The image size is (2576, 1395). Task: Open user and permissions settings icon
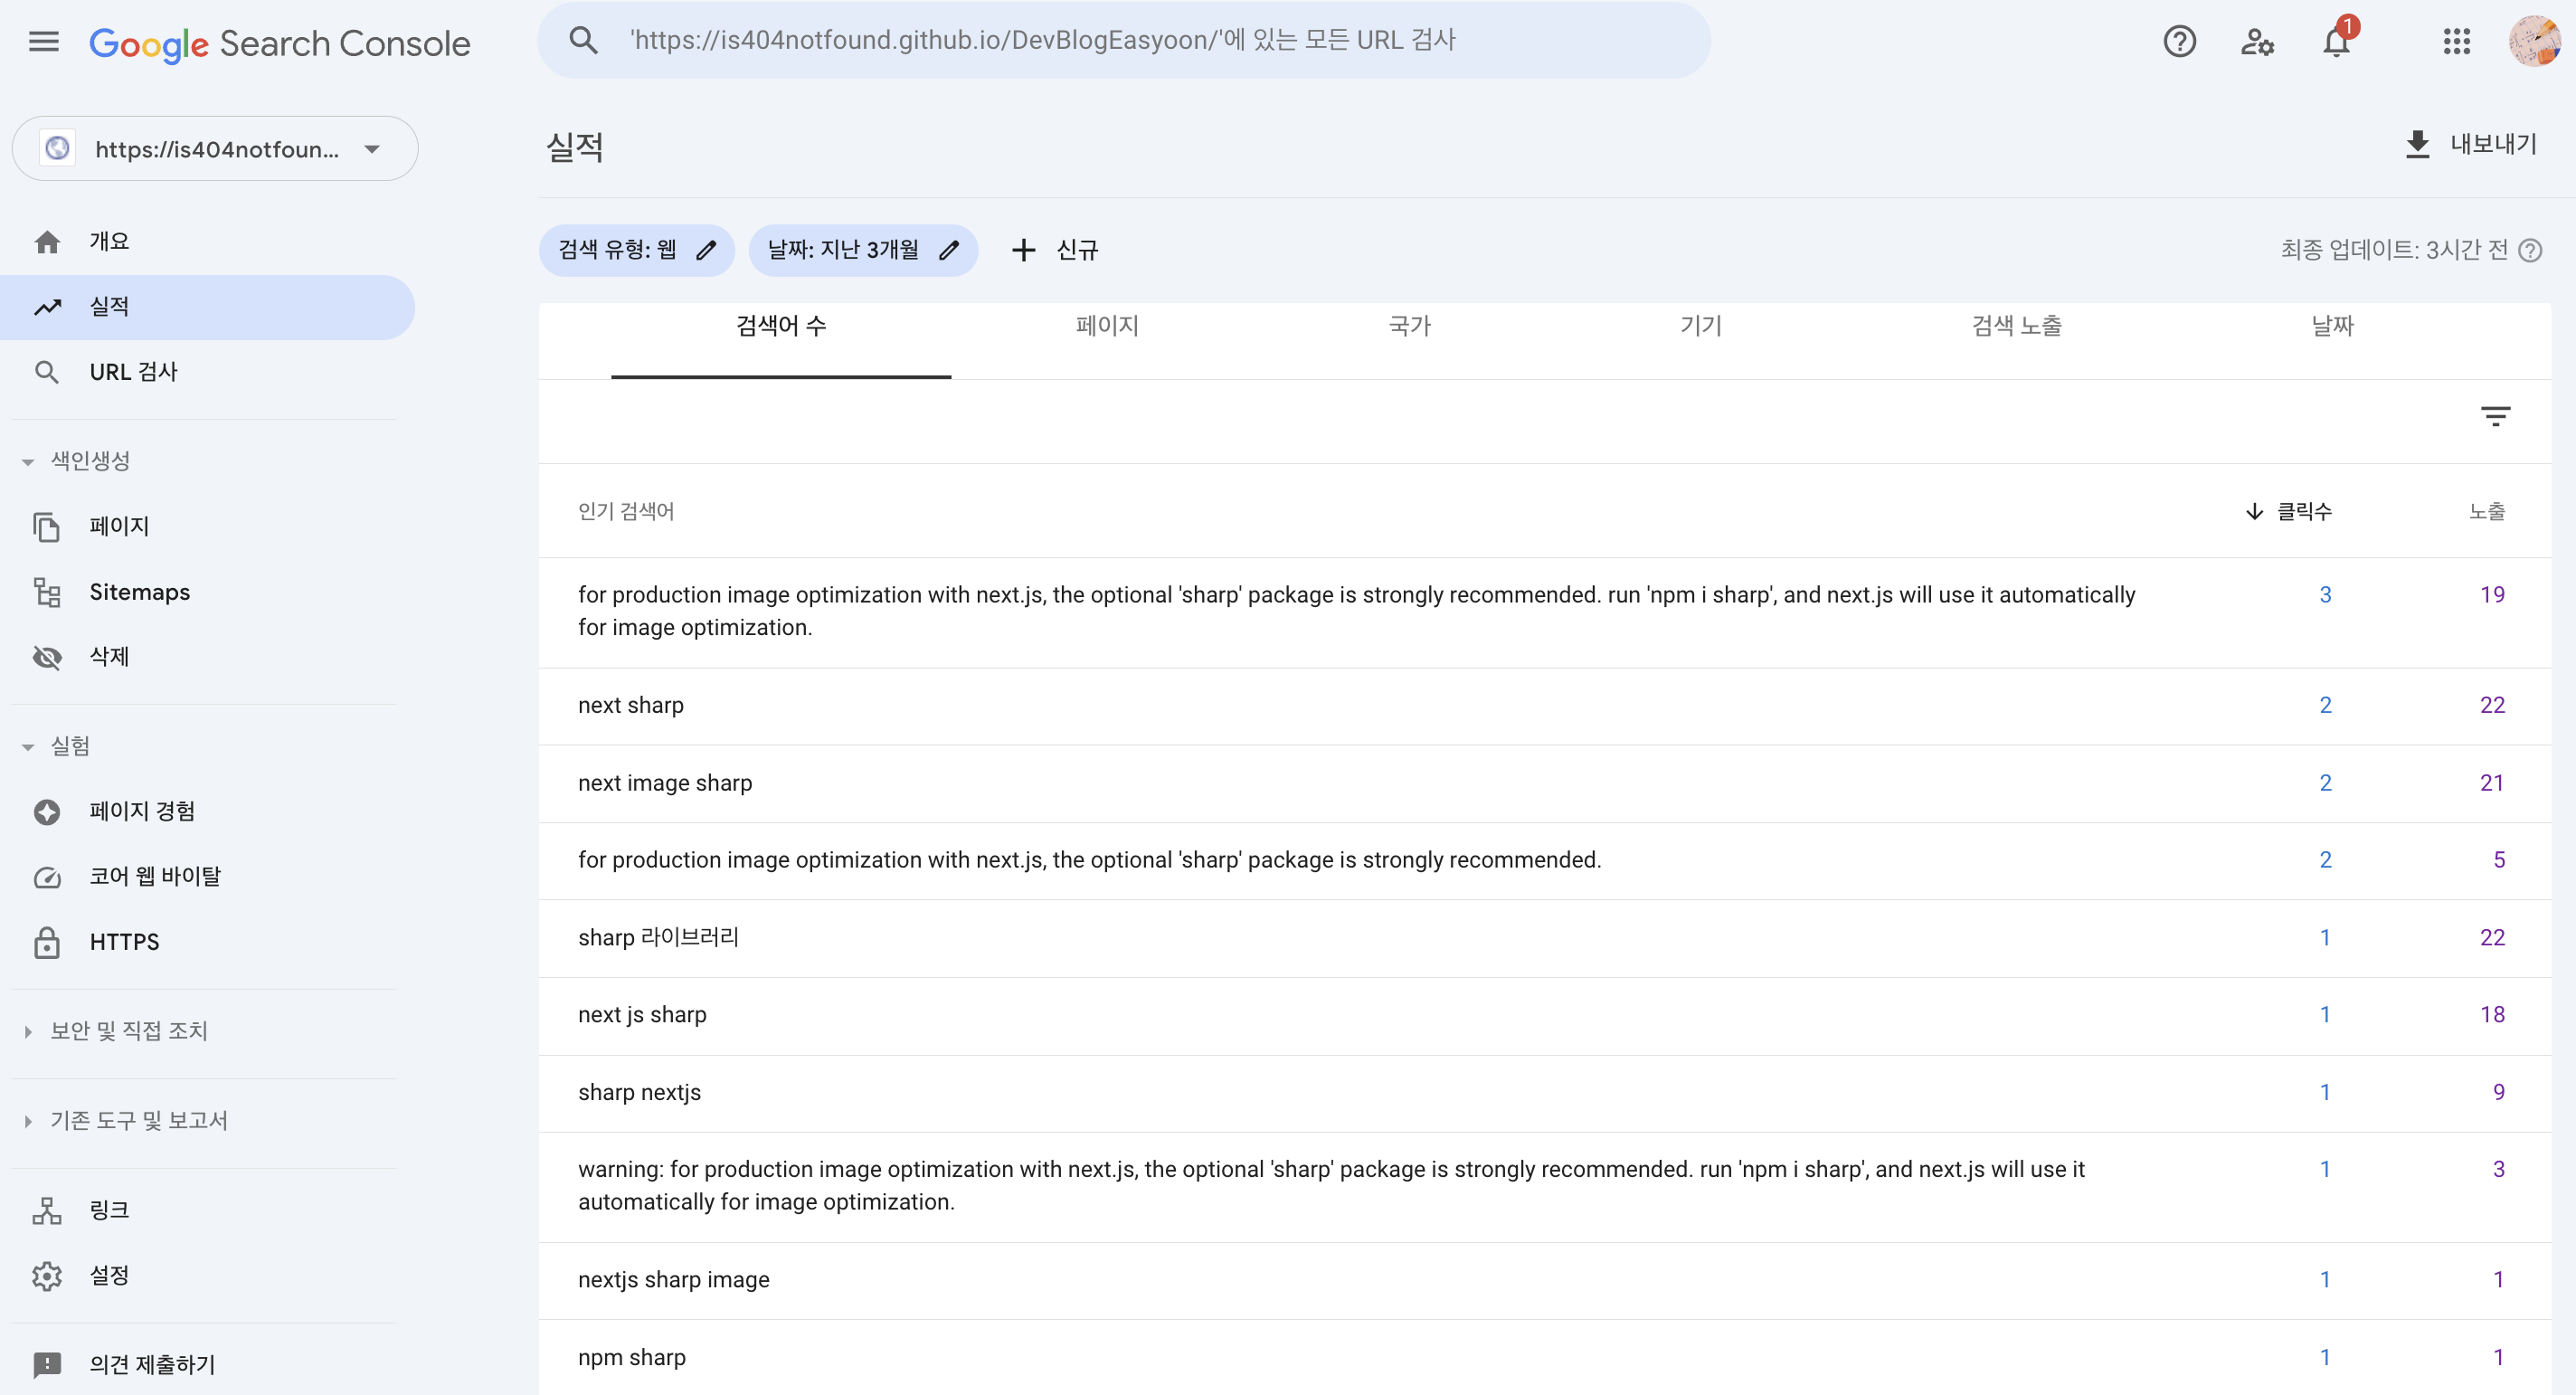click(x=2257, y=42)
